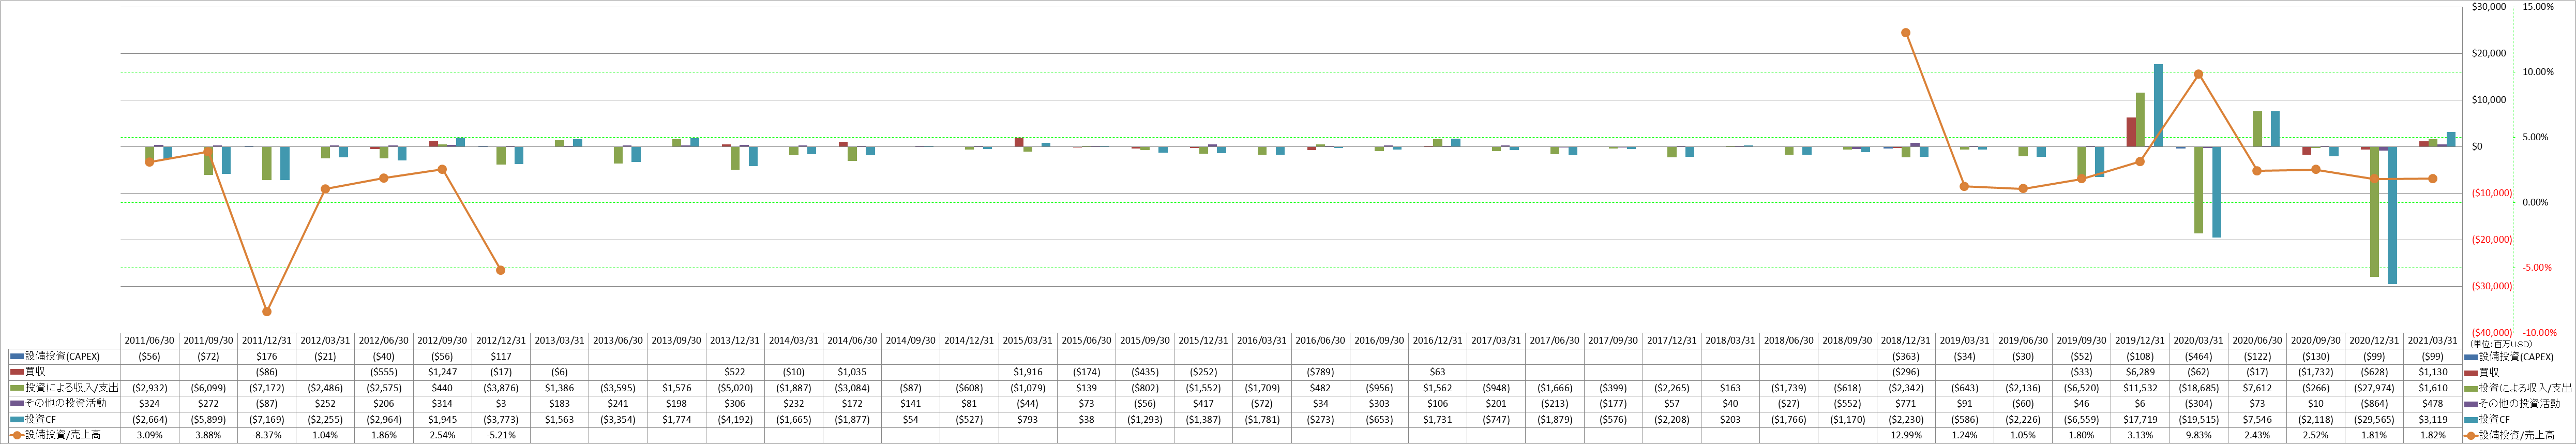Viewport: 2576px width, 444px height.
Task: Select the $1,916 acquisition cell
Action: 1028,372
